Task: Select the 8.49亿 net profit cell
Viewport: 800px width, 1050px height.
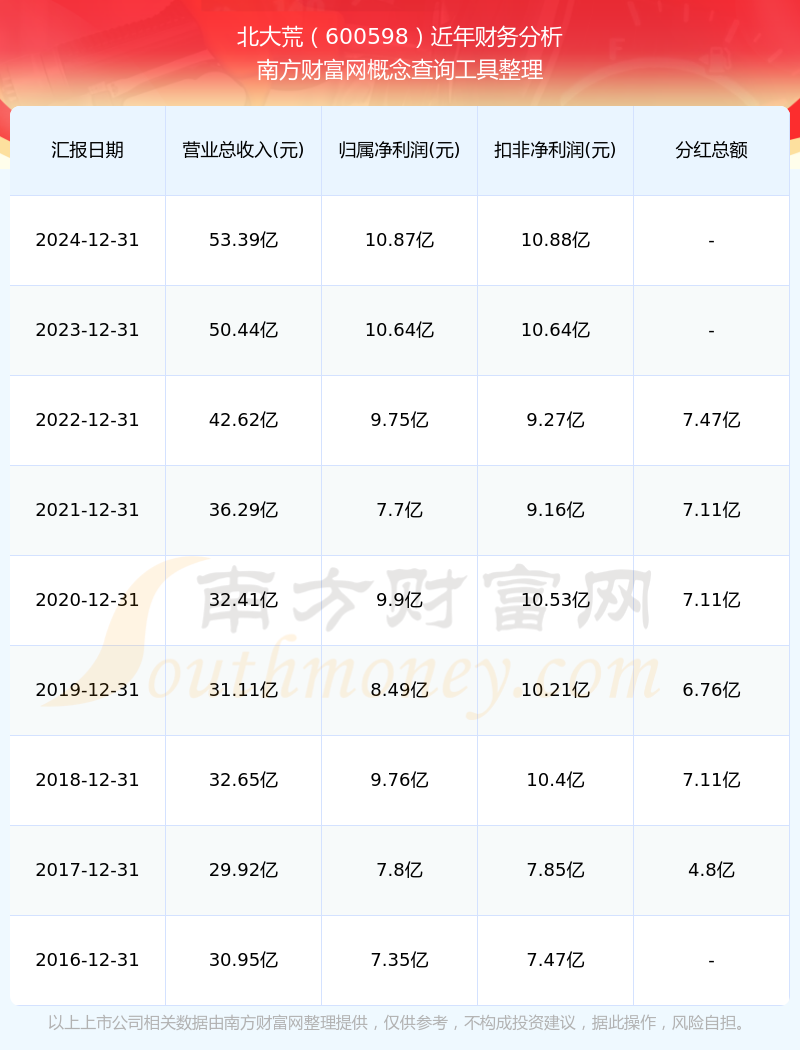Action: pyautogui.click(x=400, y=690)
